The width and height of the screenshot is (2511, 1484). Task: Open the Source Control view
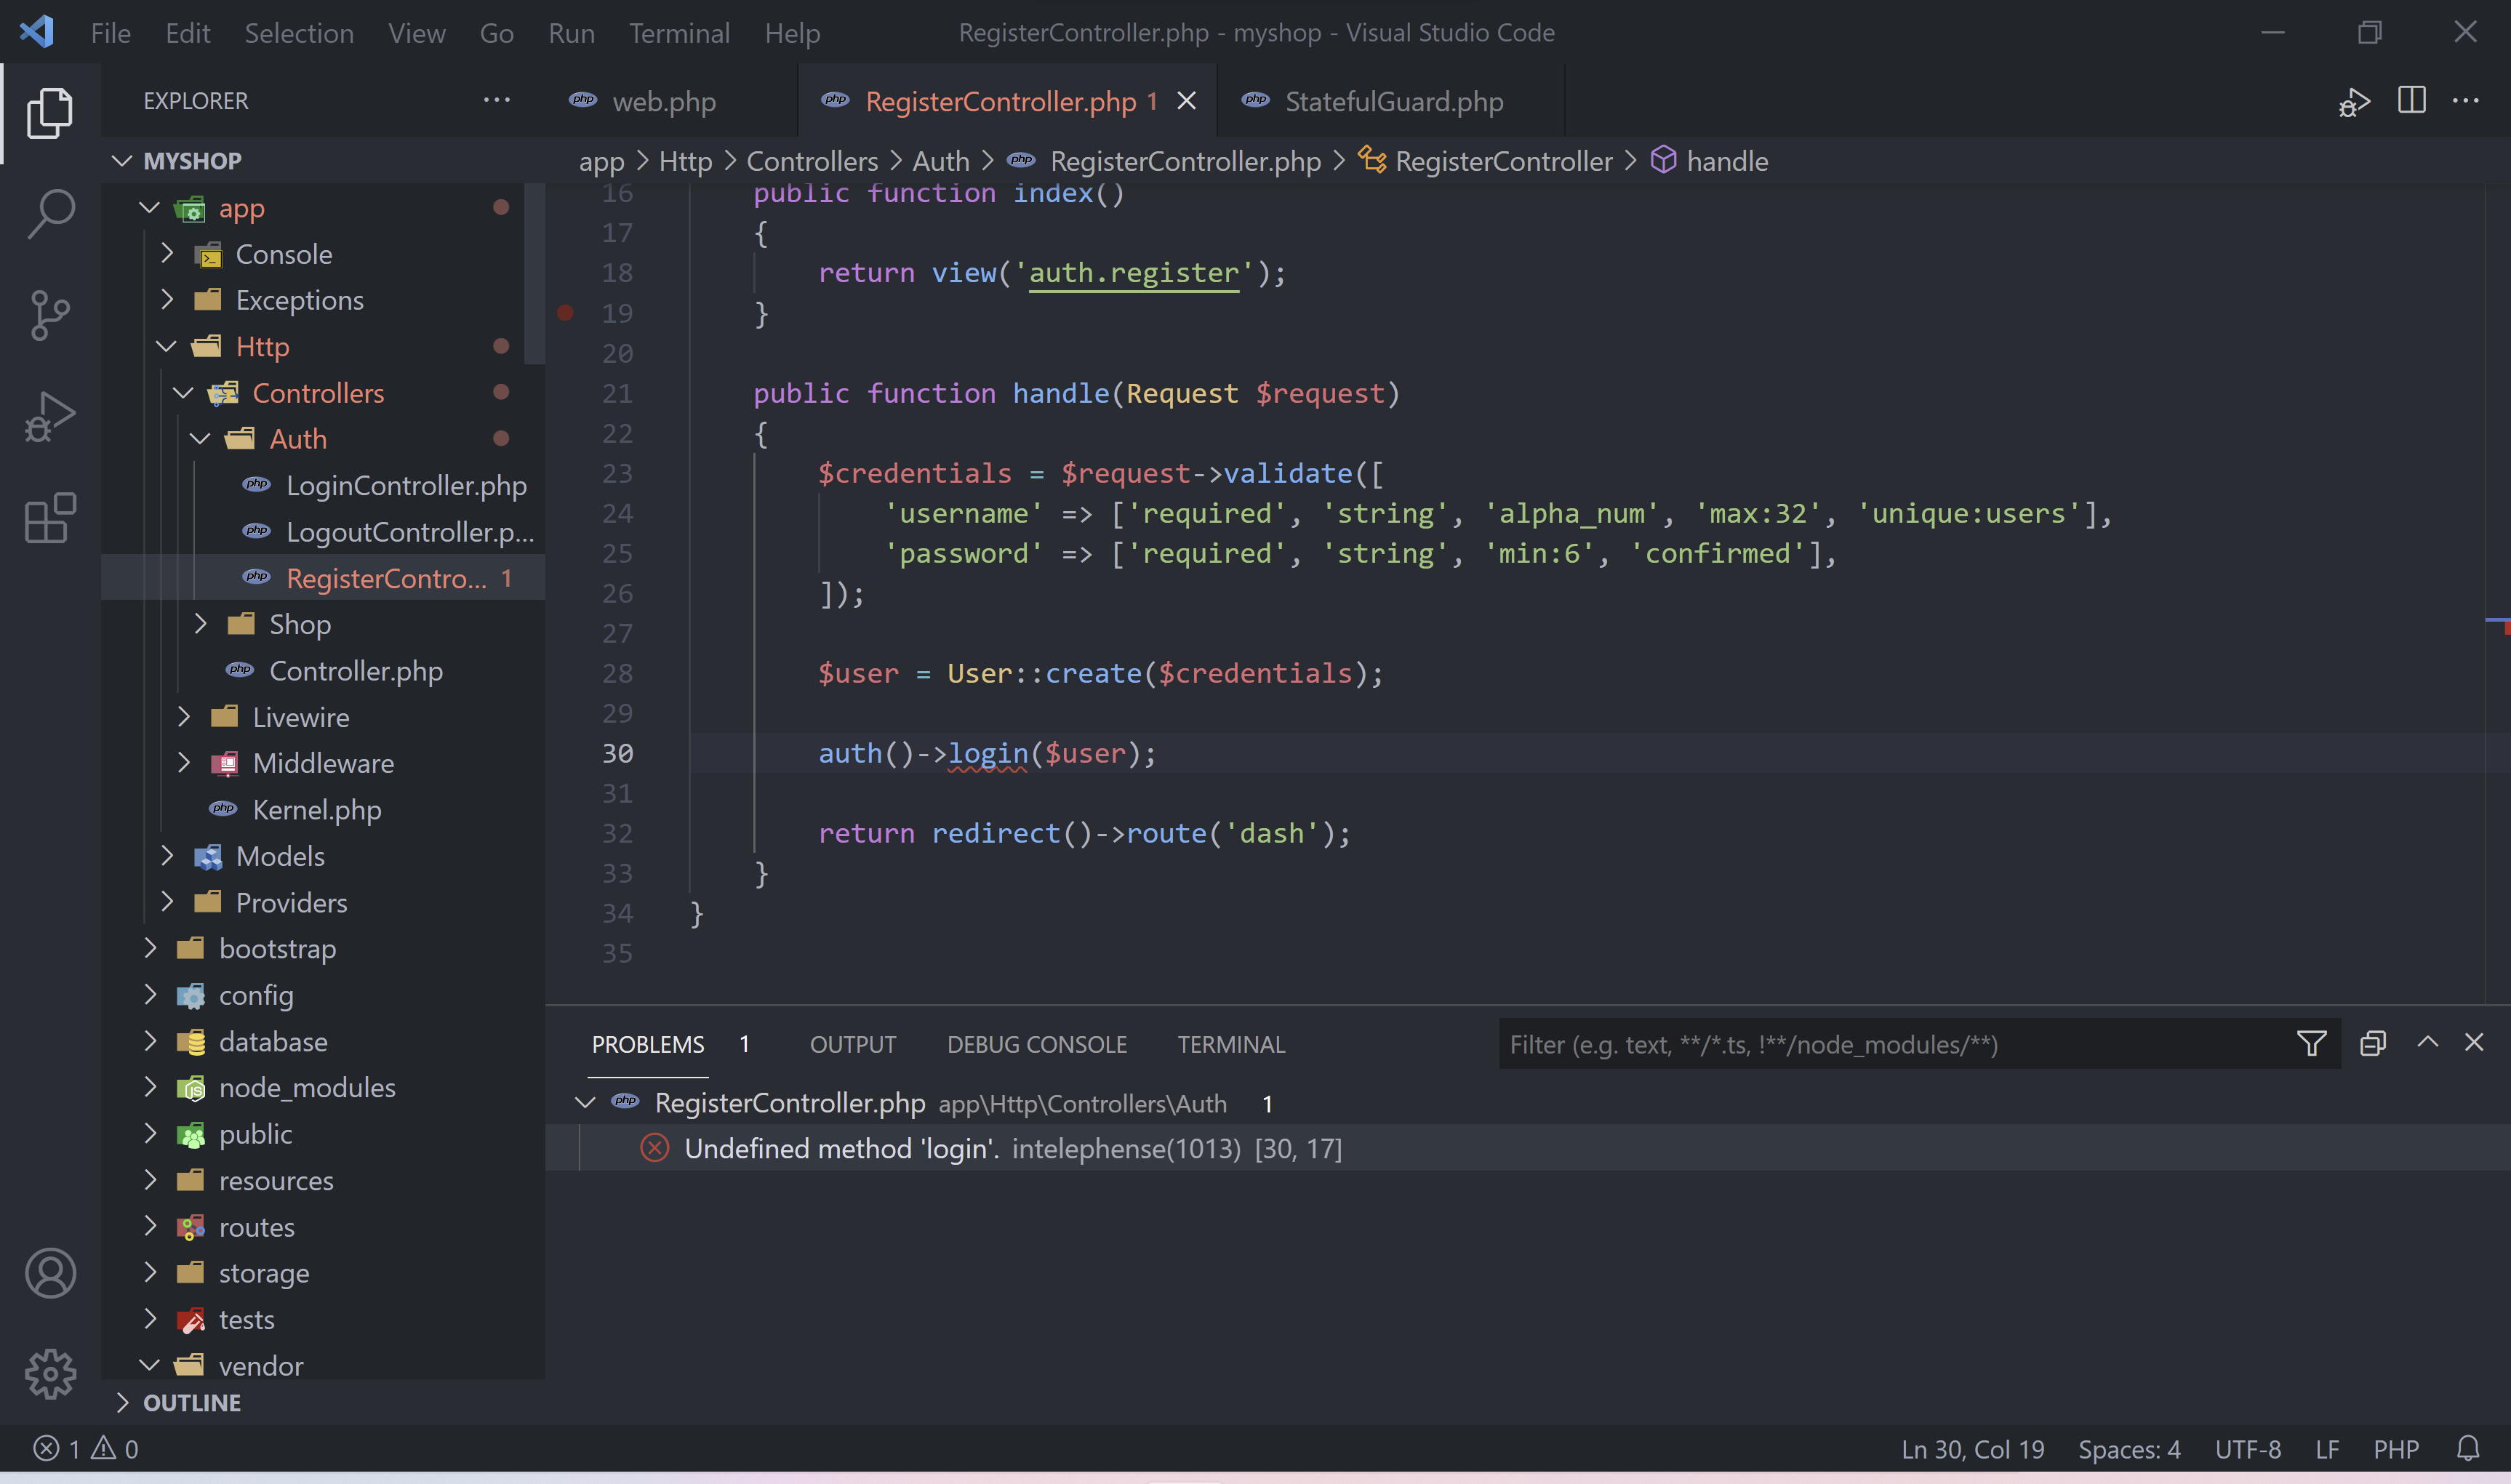click(x=50, y=314)
